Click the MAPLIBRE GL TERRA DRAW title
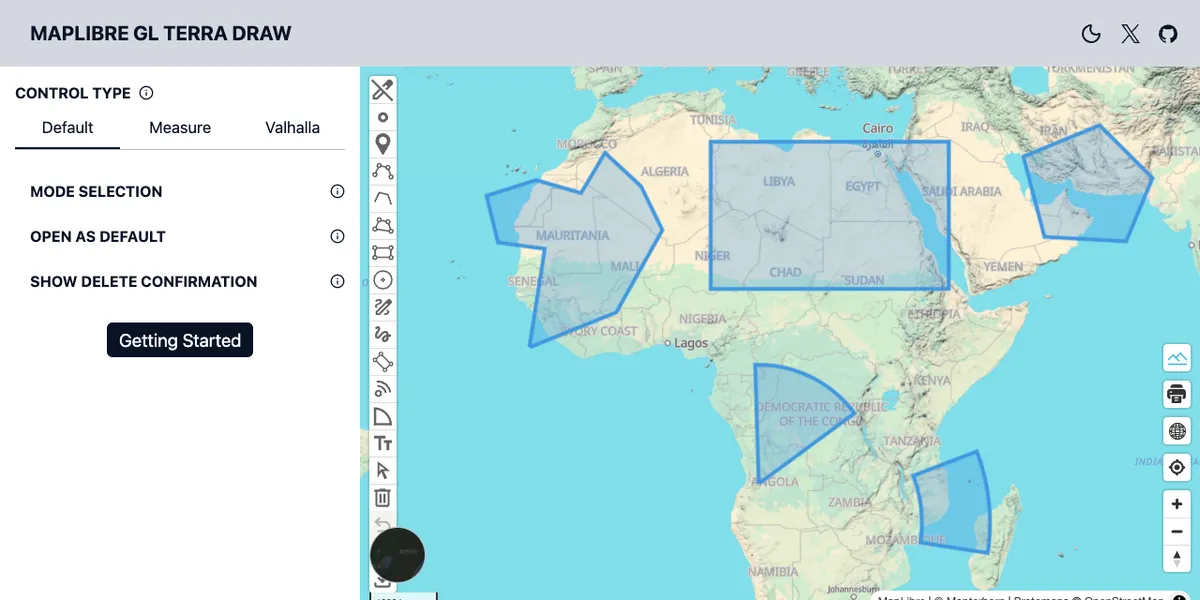 [x=161, y=34]
